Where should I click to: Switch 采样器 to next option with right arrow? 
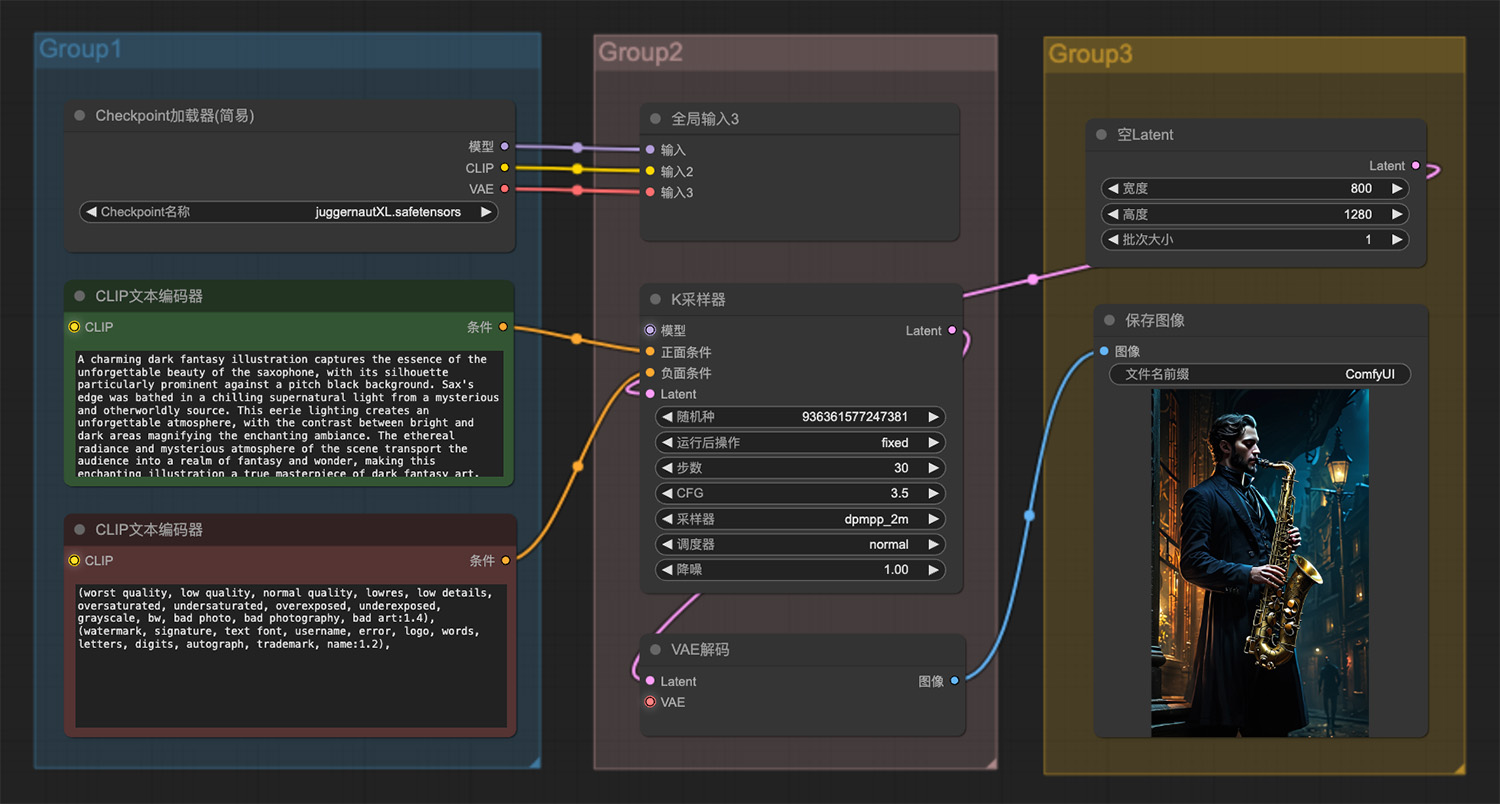(x=933, y=519)
